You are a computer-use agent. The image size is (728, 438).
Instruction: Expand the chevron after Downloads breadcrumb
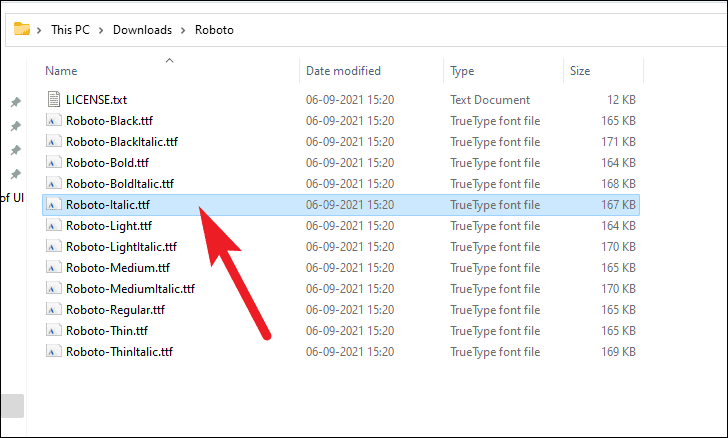pyautogui.click(x=183, y=30)
